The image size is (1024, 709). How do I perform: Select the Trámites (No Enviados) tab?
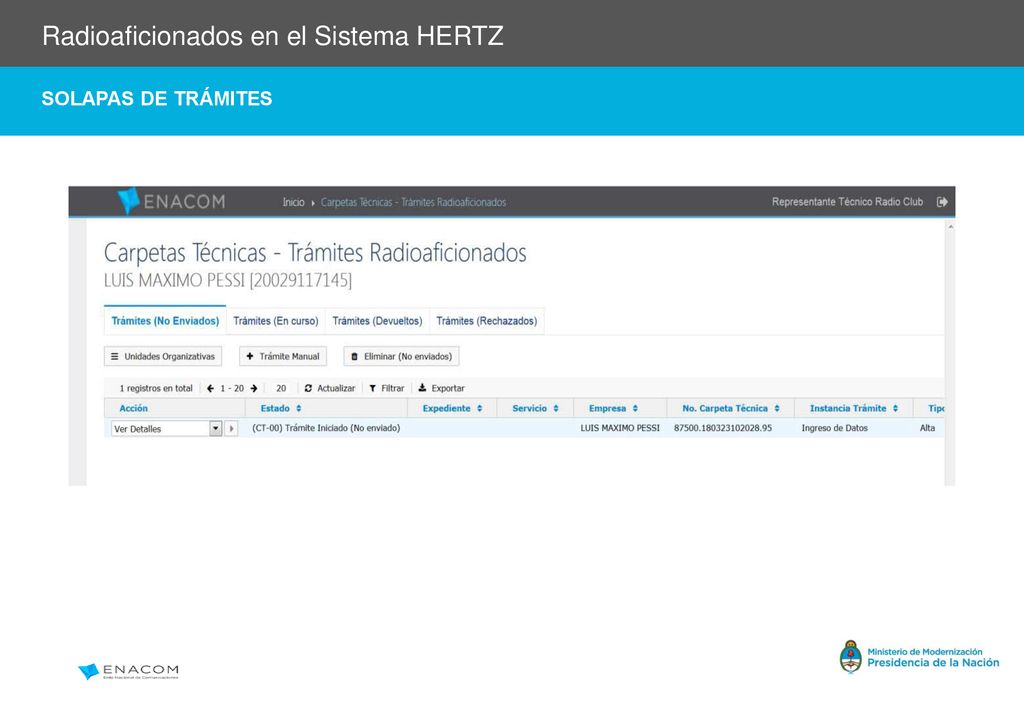pos(165,321)
